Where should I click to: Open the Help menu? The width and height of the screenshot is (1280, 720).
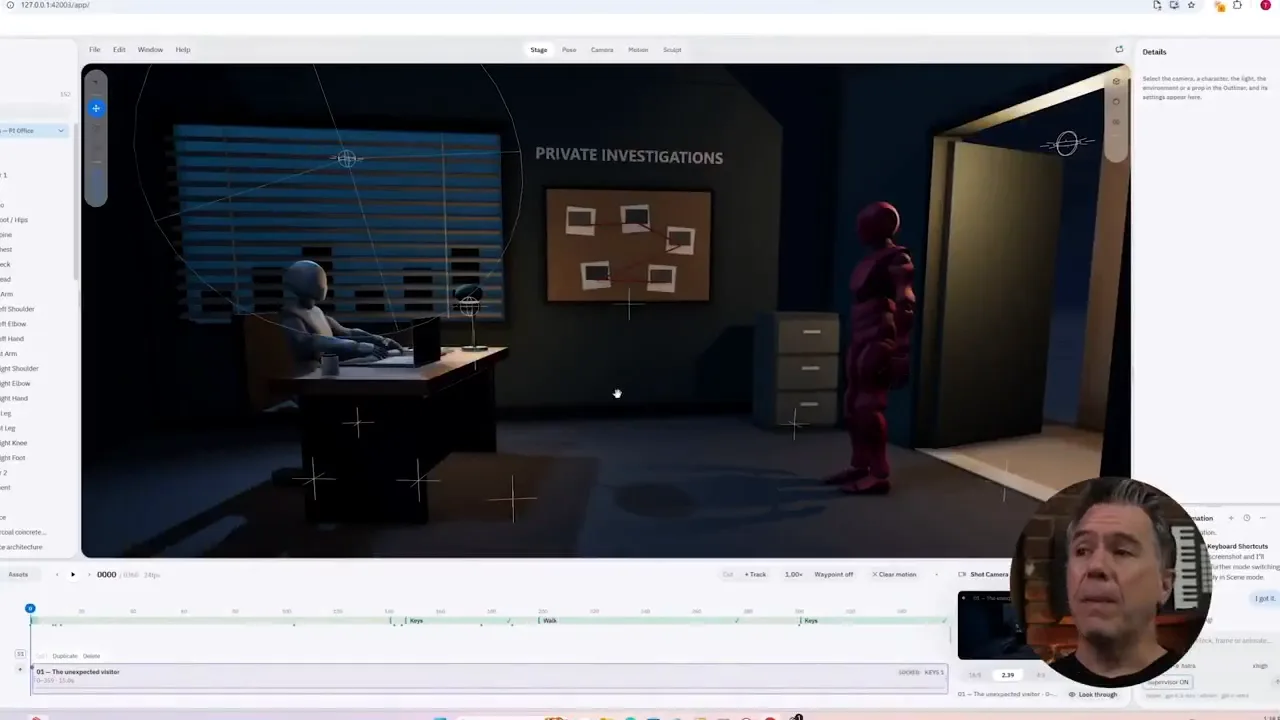click(183, 49)
